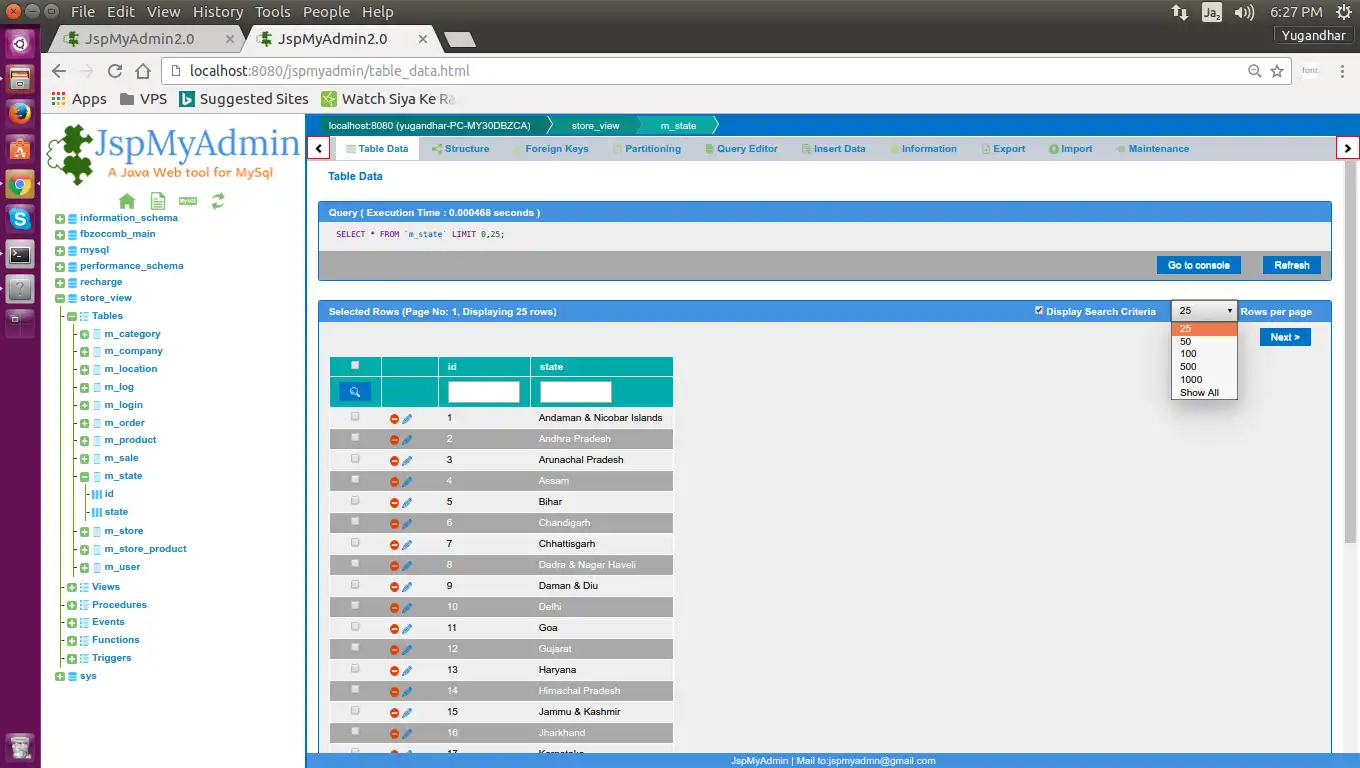Go to JspMyAdmin home via house icon
This screenshot has height=768, width=1360.
[x=127, y=201]
